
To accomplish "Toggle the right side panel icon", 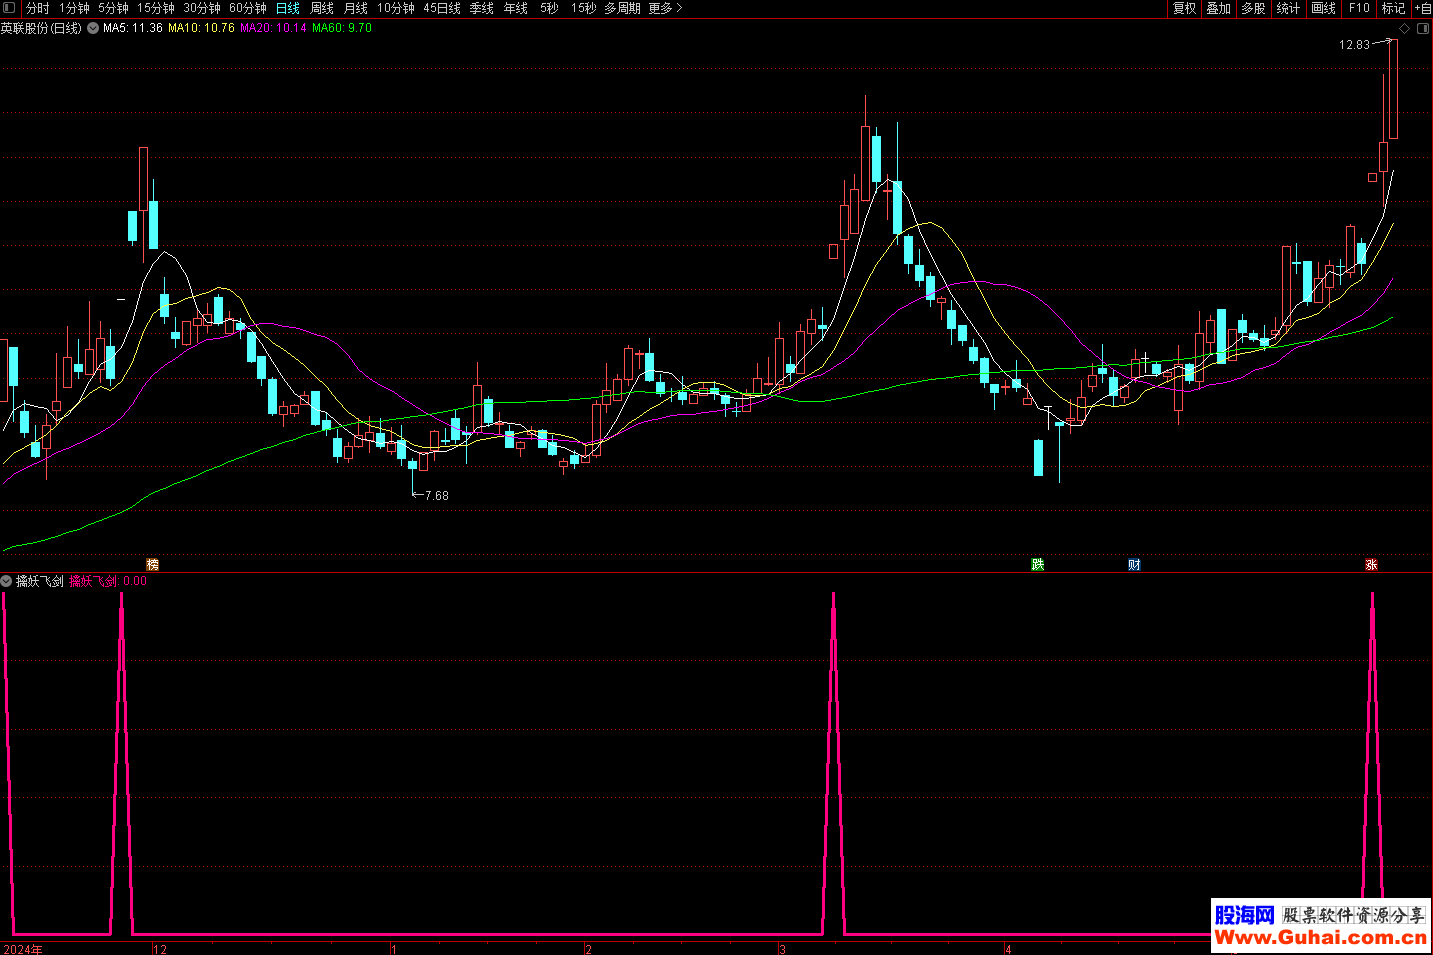I will click(1423, 28).
